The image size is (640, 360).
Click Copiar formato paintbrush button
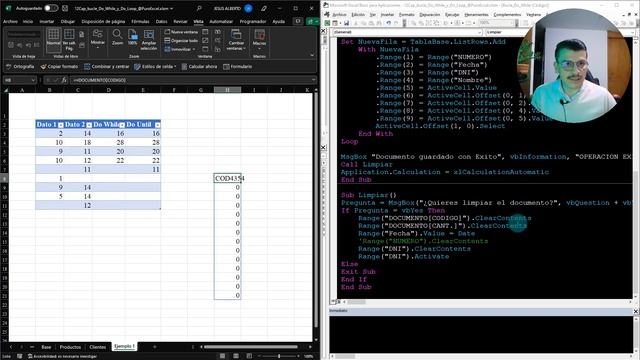[59, 67]
